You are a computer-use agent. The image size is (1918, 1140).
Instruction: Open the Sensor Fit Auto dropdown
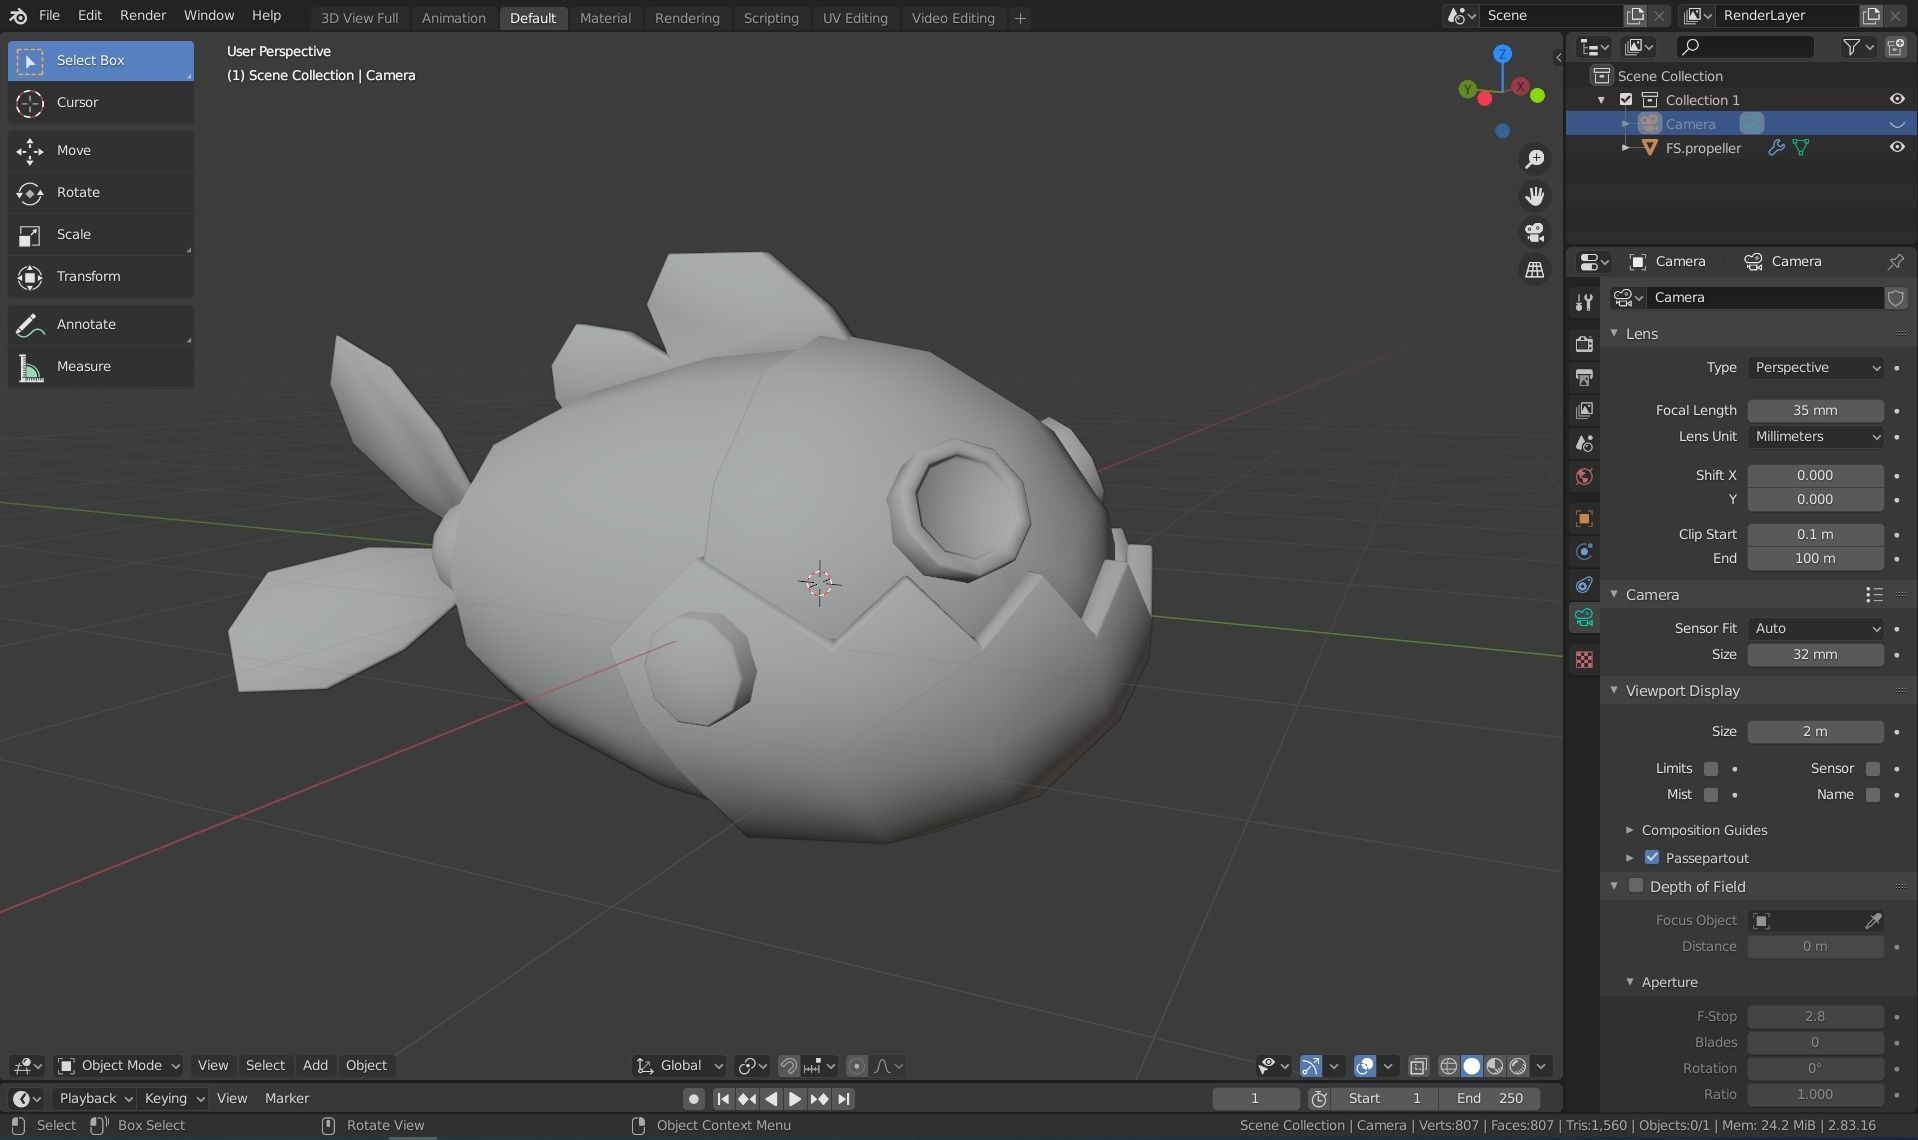1815,629
